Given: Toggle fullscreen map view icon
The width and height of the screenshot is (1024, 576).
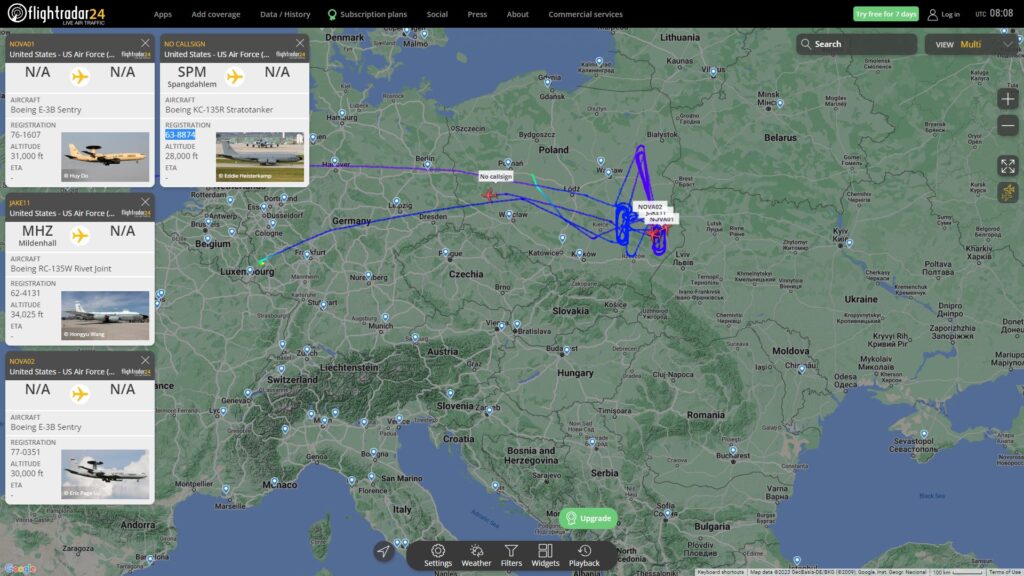Looking at the screenshot, I should point(1008,166).
